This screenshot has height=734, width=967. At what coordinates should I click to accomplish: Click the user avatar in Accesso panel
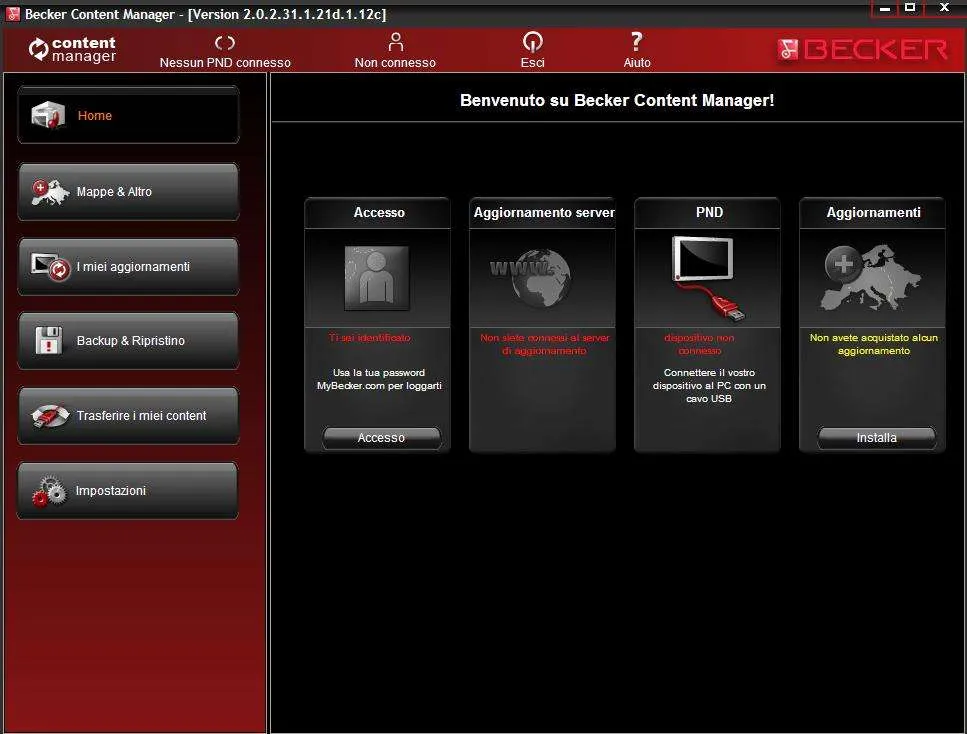point(377,278)
